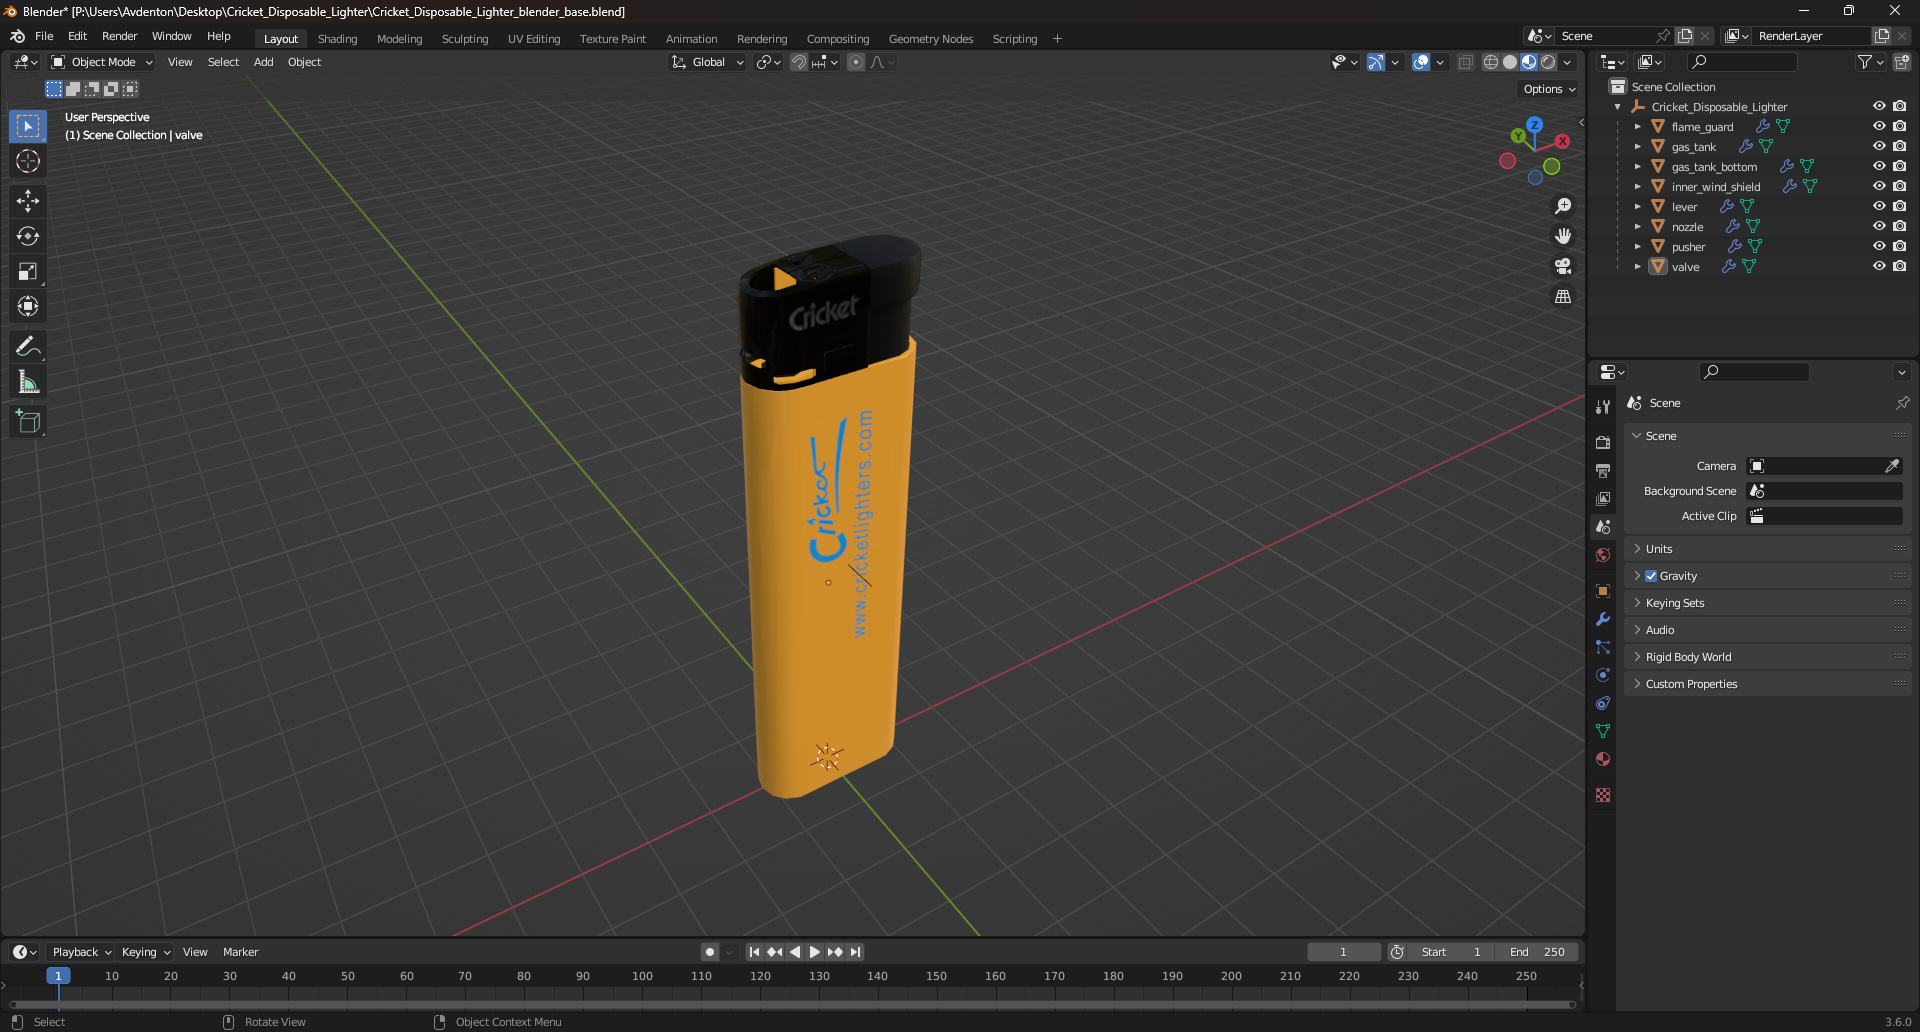Play the animation forward
1920x1032 pixels.
pos(815,952)
